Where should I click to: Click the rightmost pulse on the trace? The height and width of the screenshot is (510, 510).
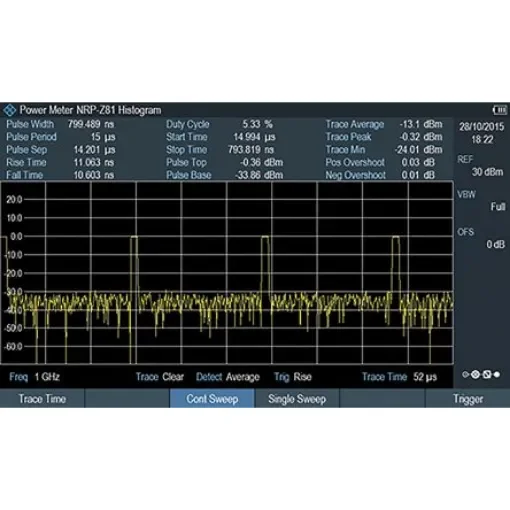pyautogui.click(x=396, y=263)
